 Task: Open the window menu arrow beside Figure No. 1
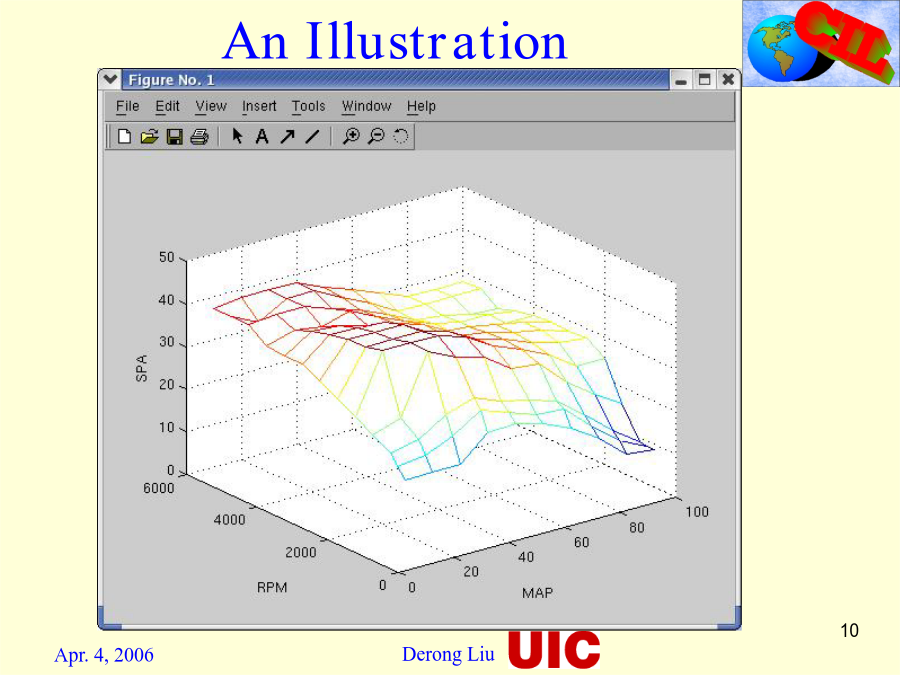pos(110,79)
